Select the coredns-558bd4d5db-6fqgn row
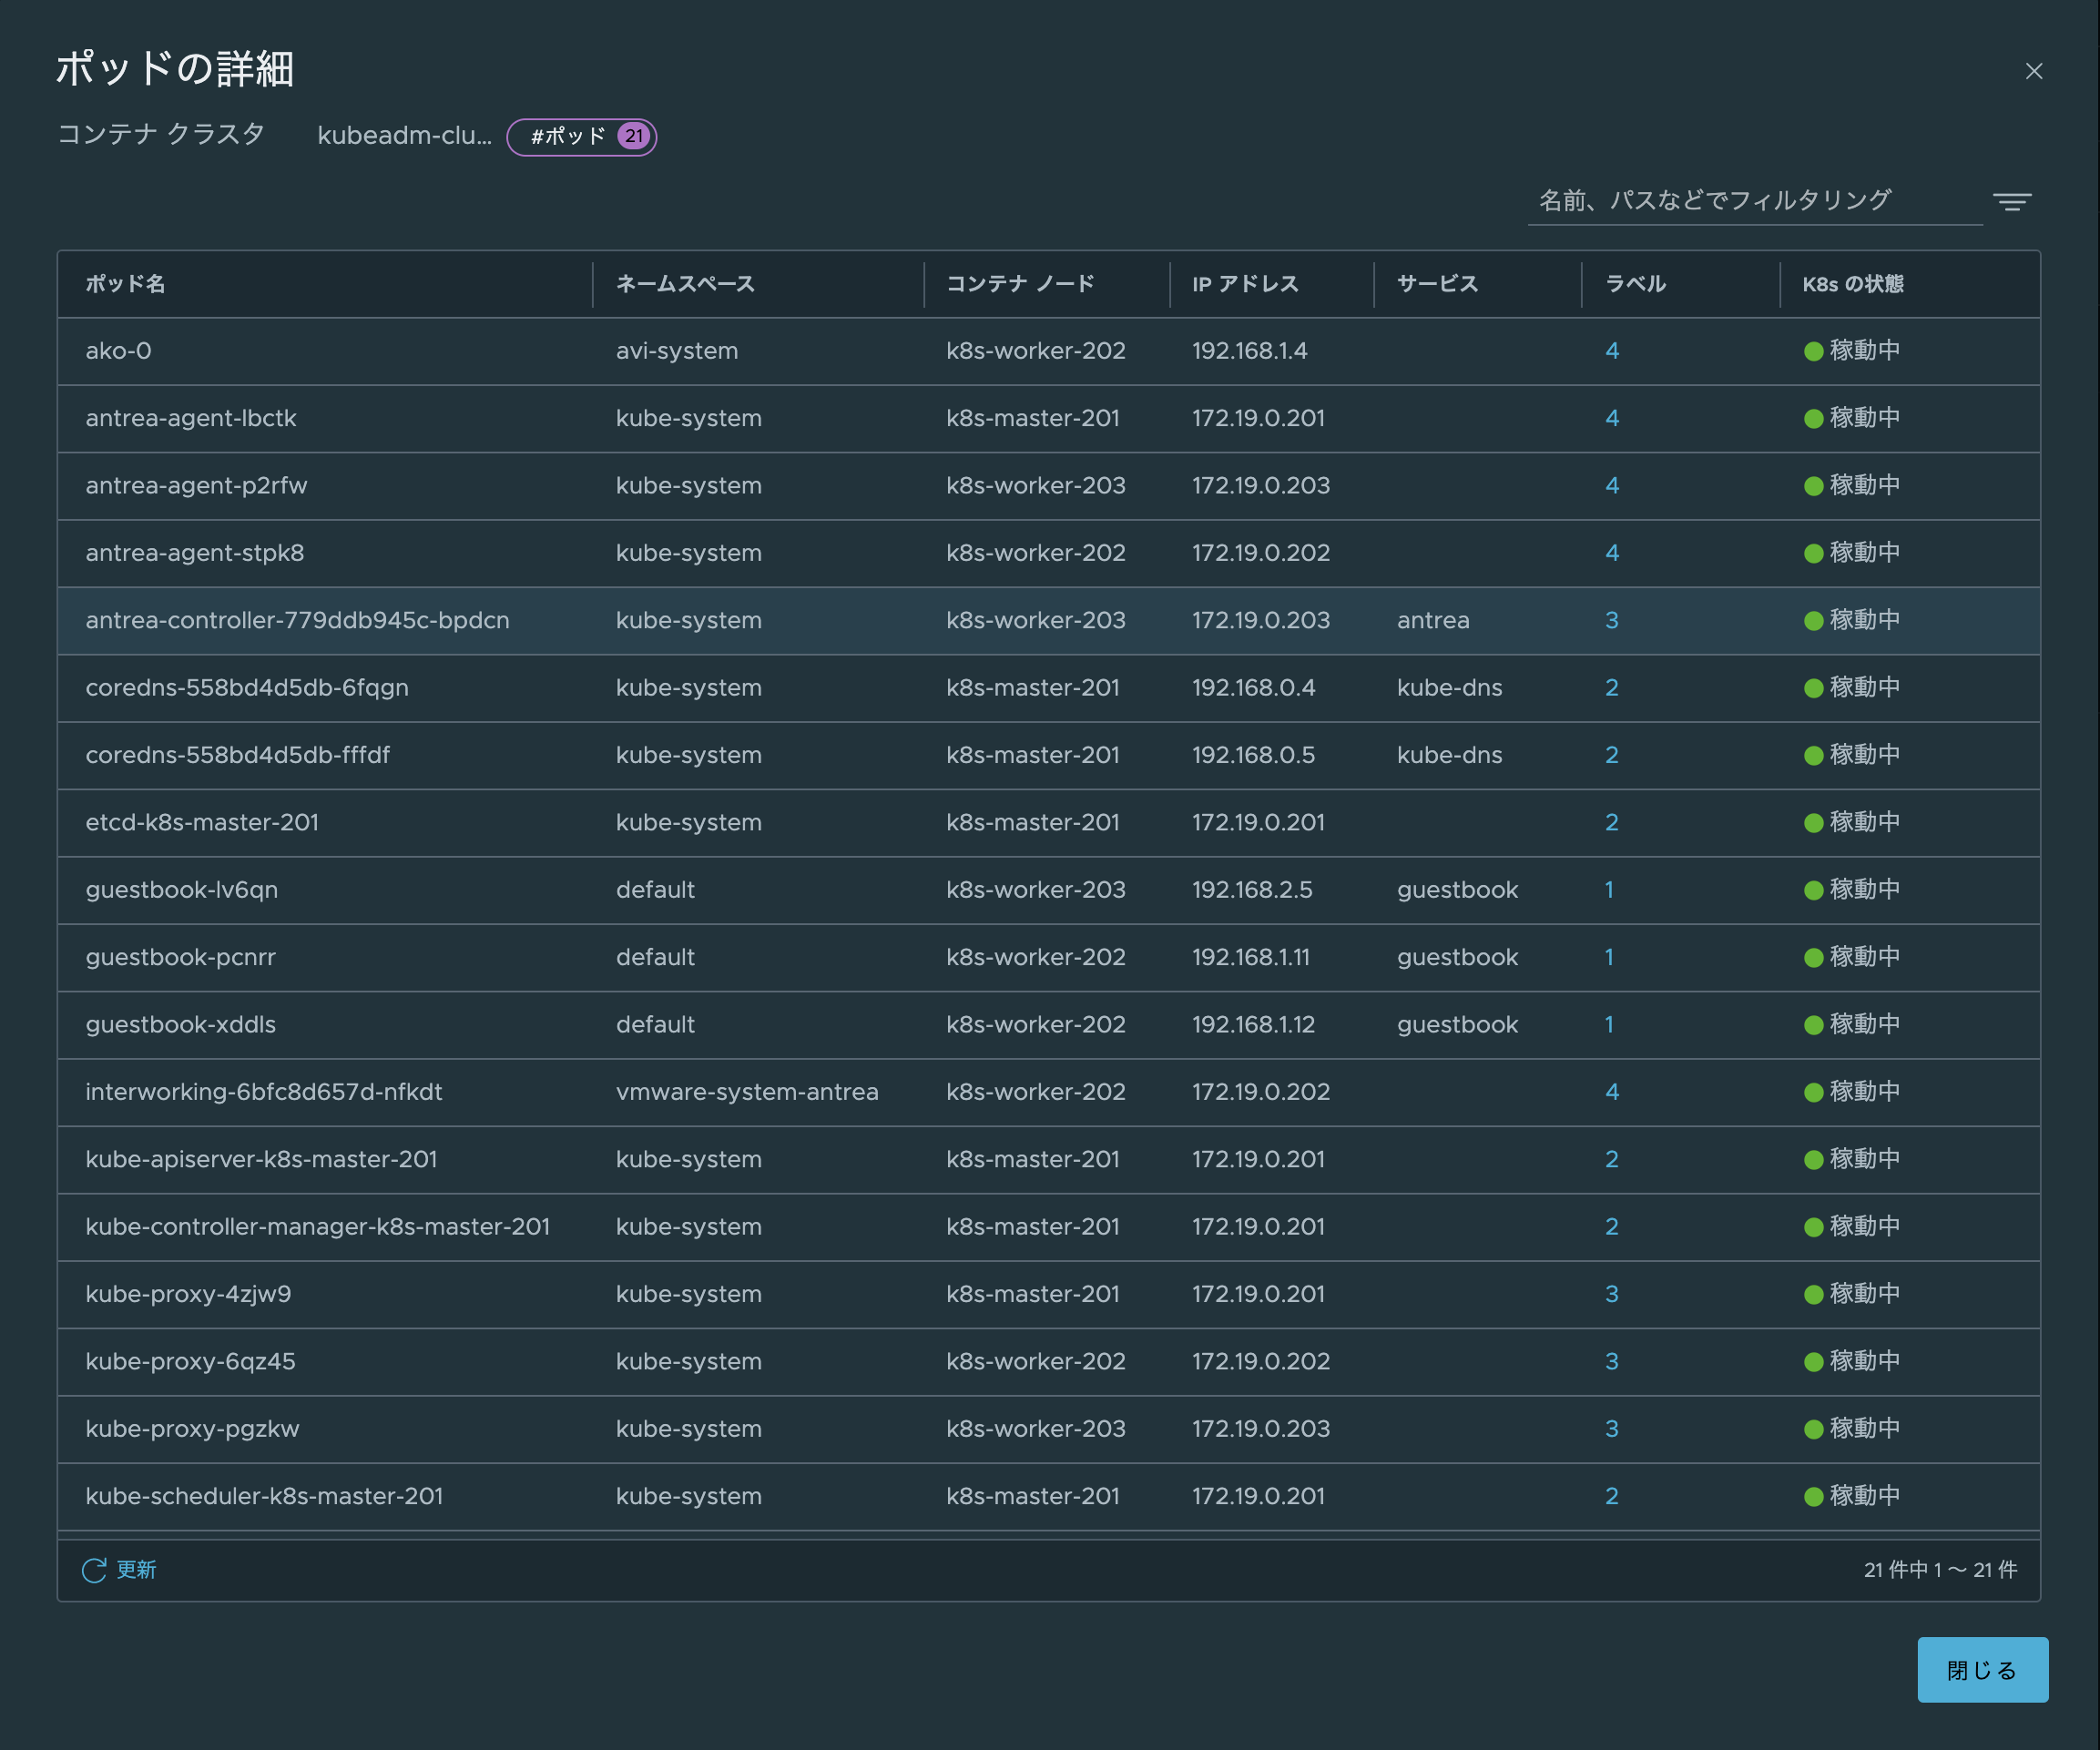2100x1750 pixels. pyautogui.click(x=247, y=688)
